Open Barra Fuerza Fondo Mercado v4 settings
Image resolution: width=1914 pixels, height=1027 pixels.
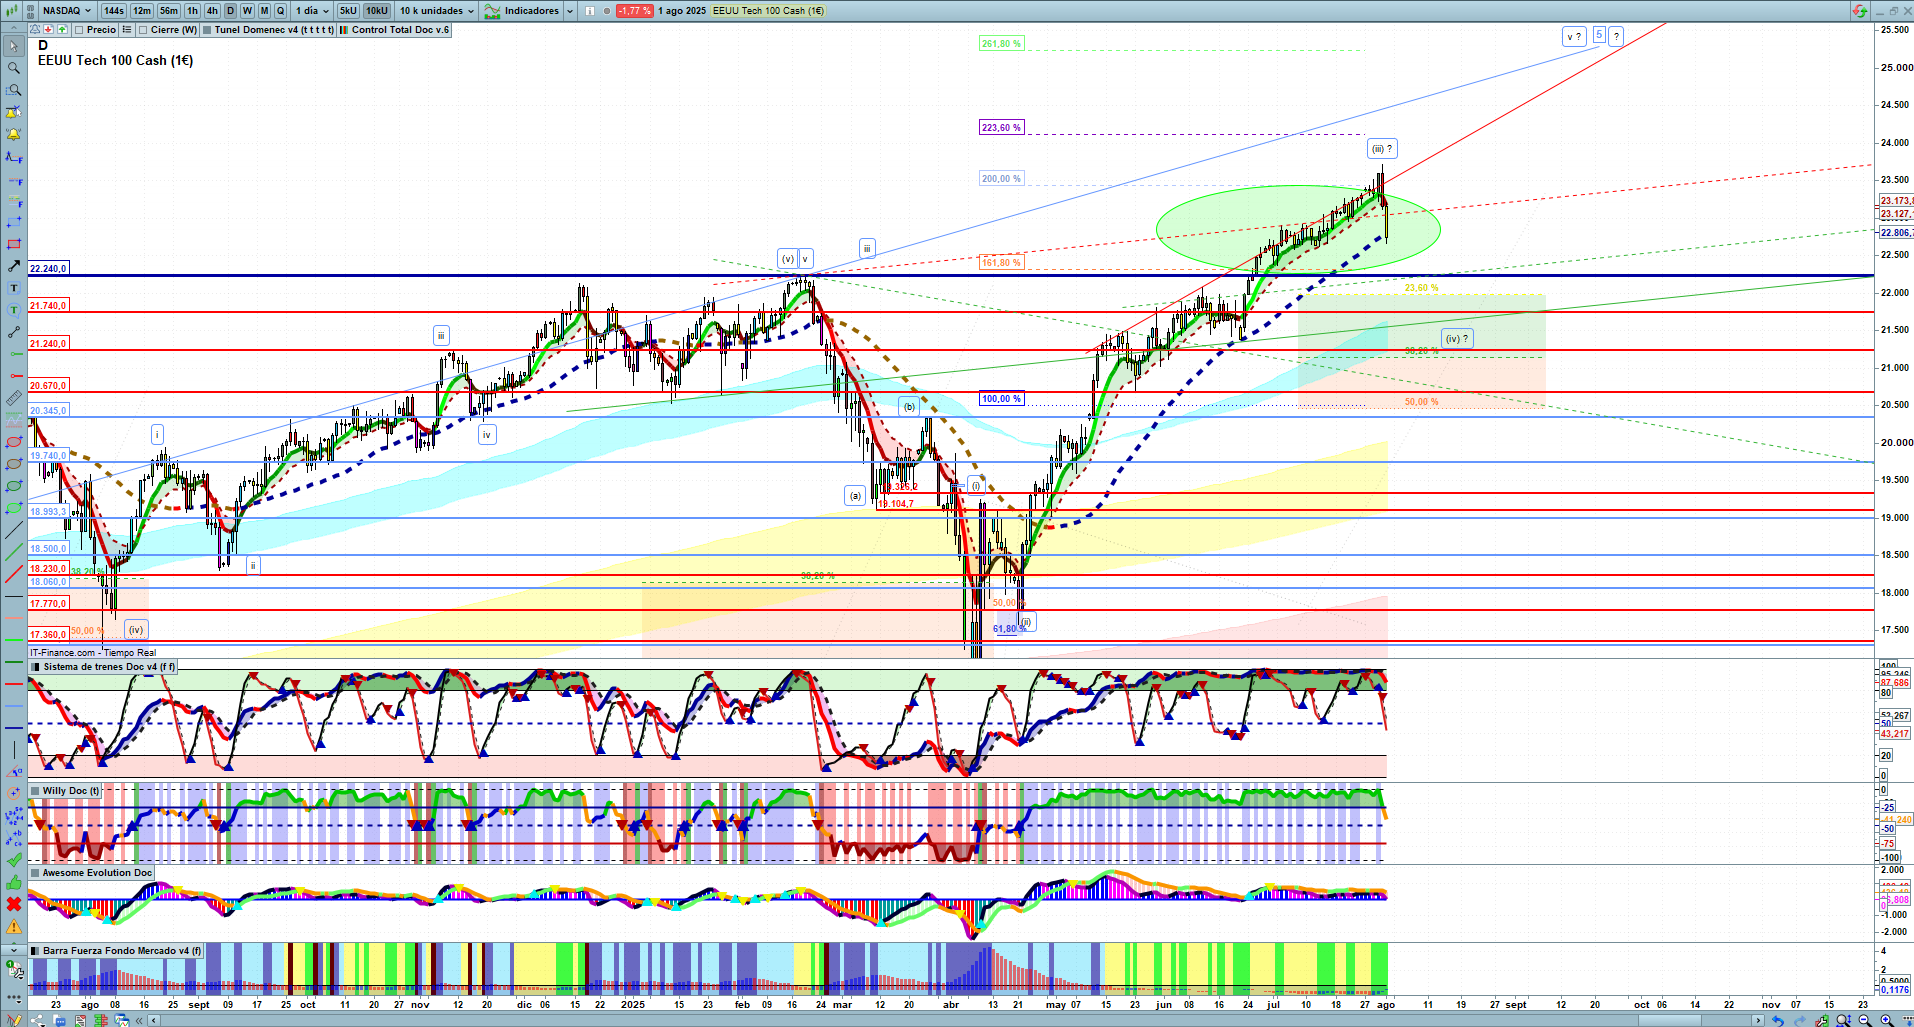tap(116, 951)
